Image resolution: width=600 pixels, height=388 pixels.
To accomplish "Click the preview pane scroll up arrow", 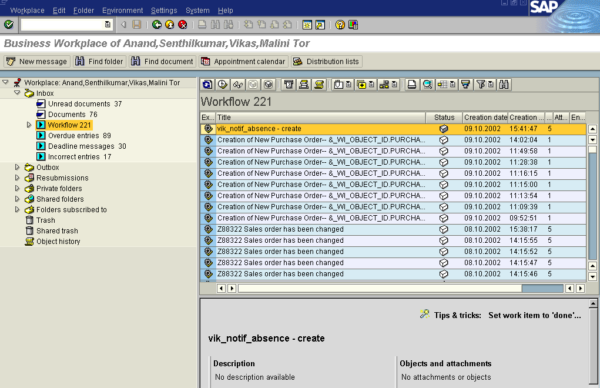I will tap(593, 304).
